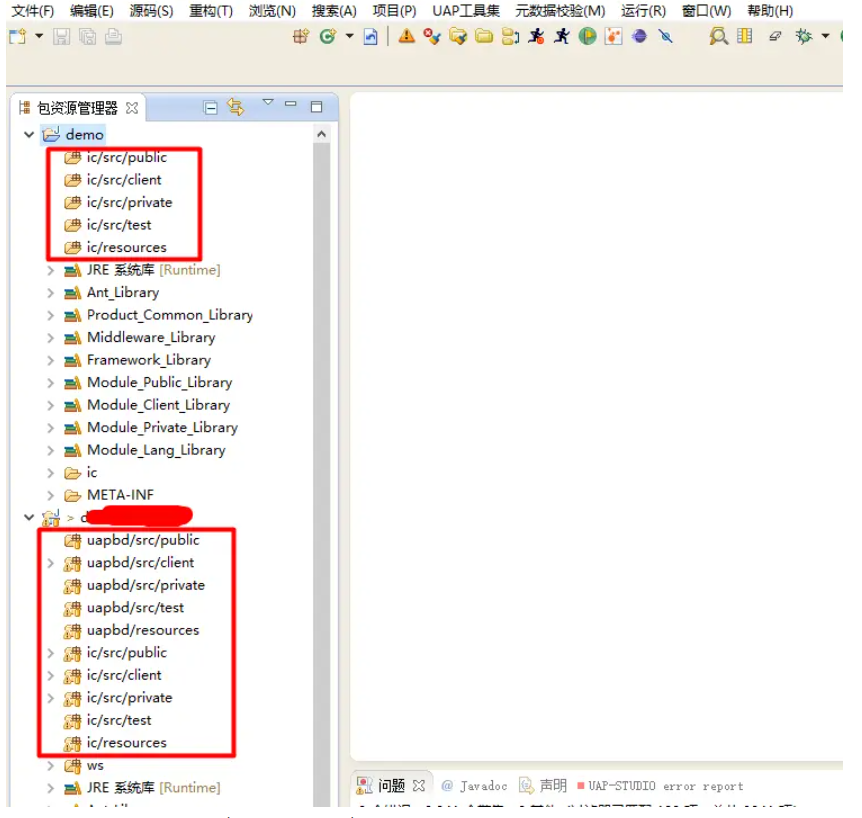The image size is (862, 818).
Task: Open the package explorer view menu triangle
Action: pyautogui.click(x=268, y=103)
